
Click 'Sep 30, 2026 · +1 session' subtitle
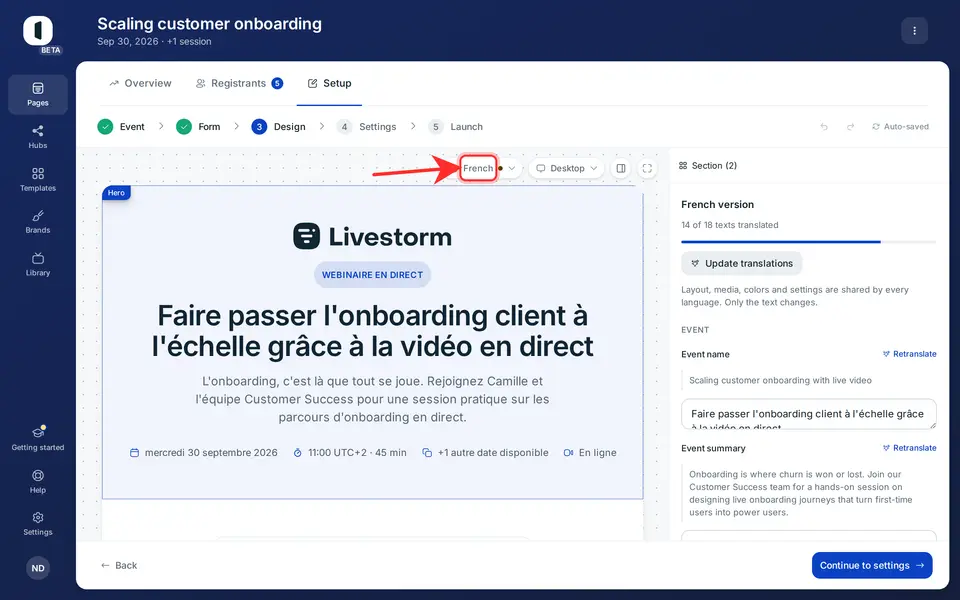point(154,42)
